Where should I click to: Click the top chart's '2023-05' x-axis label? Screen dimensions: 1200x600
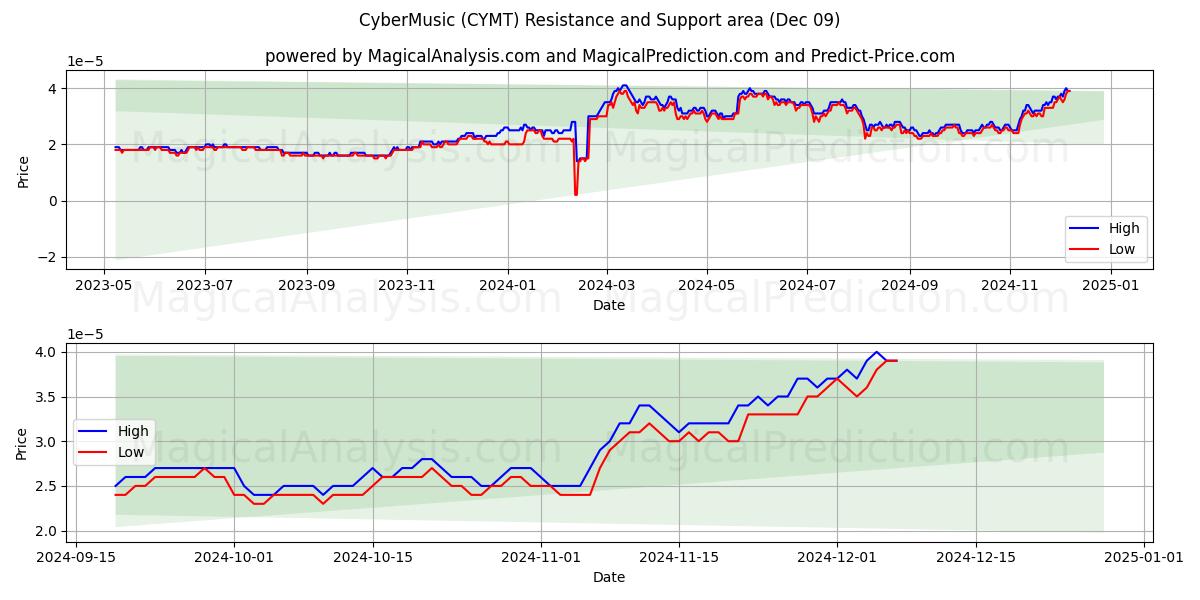tap(104, 285)
